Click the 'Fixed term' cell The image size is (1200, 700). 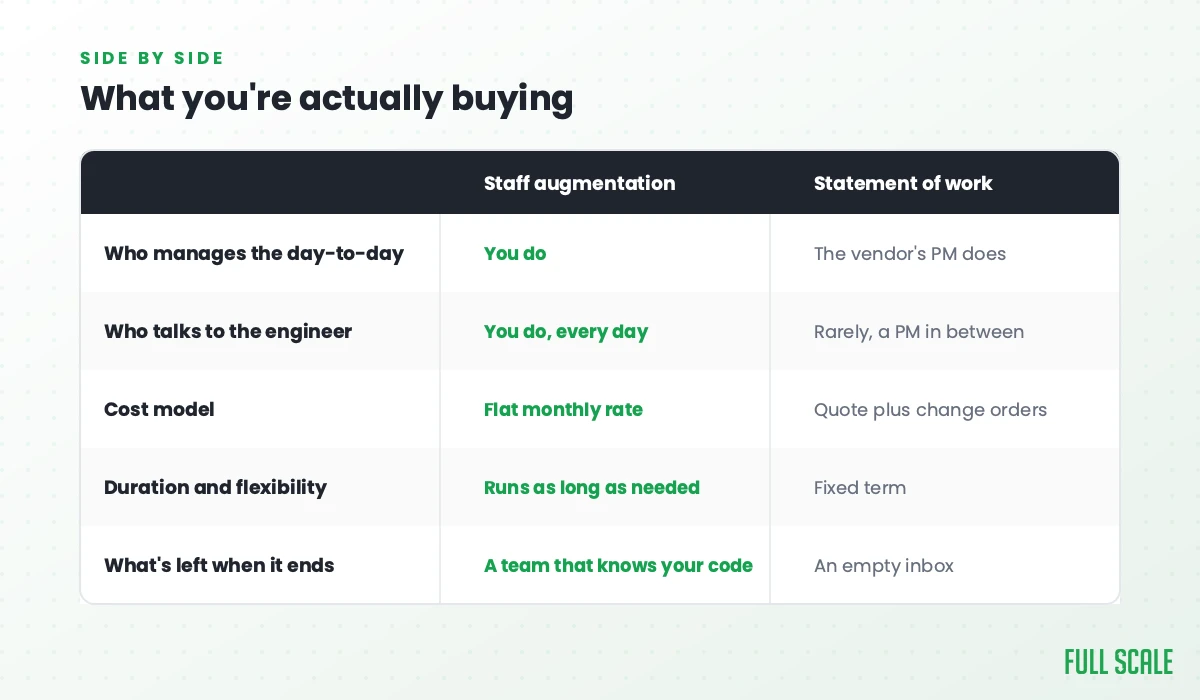860,488
